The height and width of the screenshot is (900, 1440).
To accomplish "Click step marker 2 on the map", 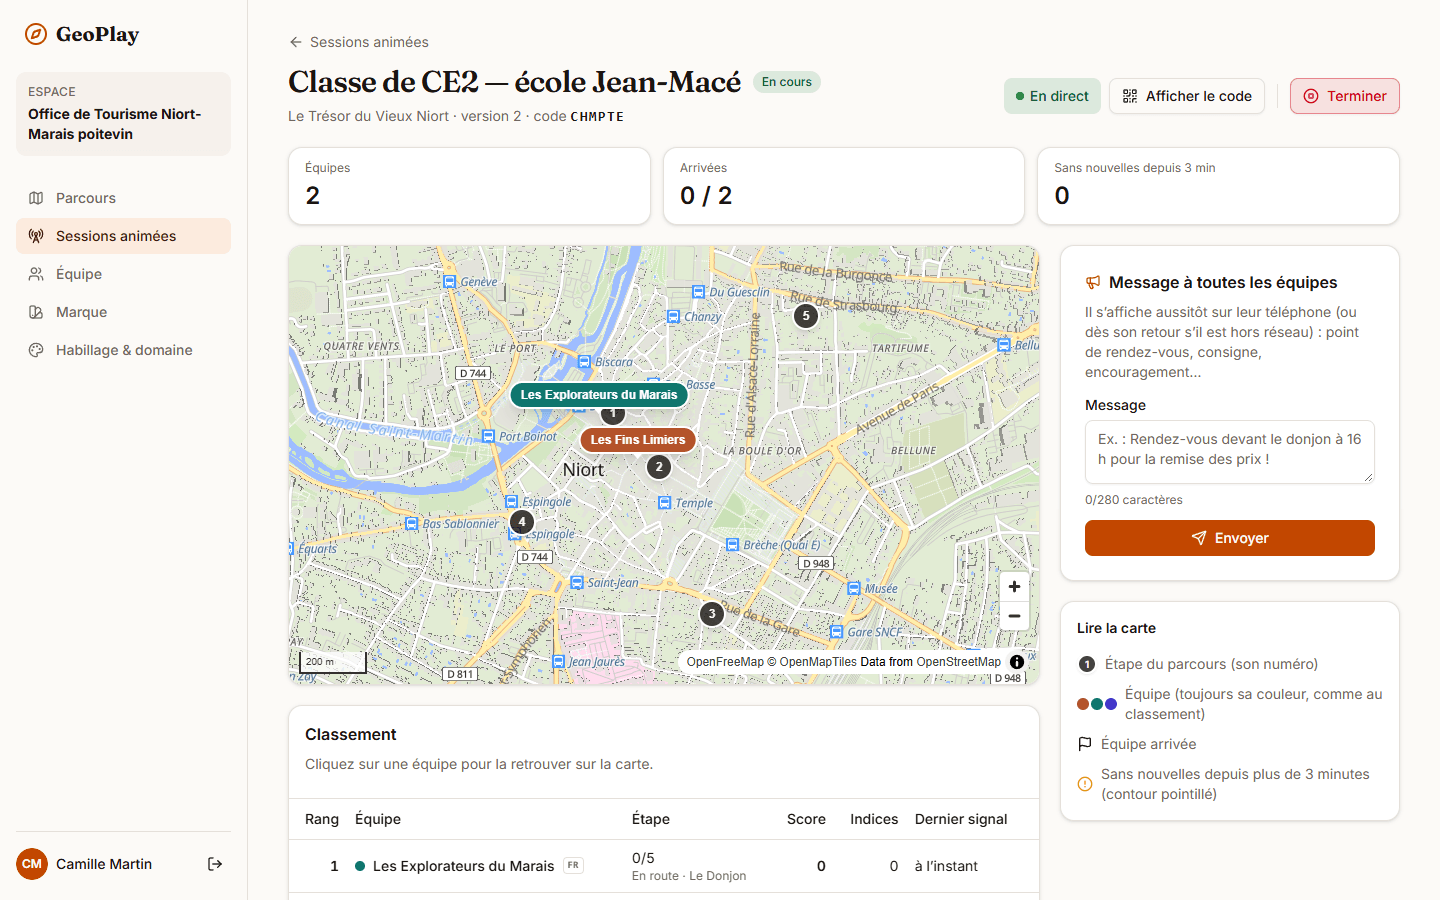I will 659,467.
